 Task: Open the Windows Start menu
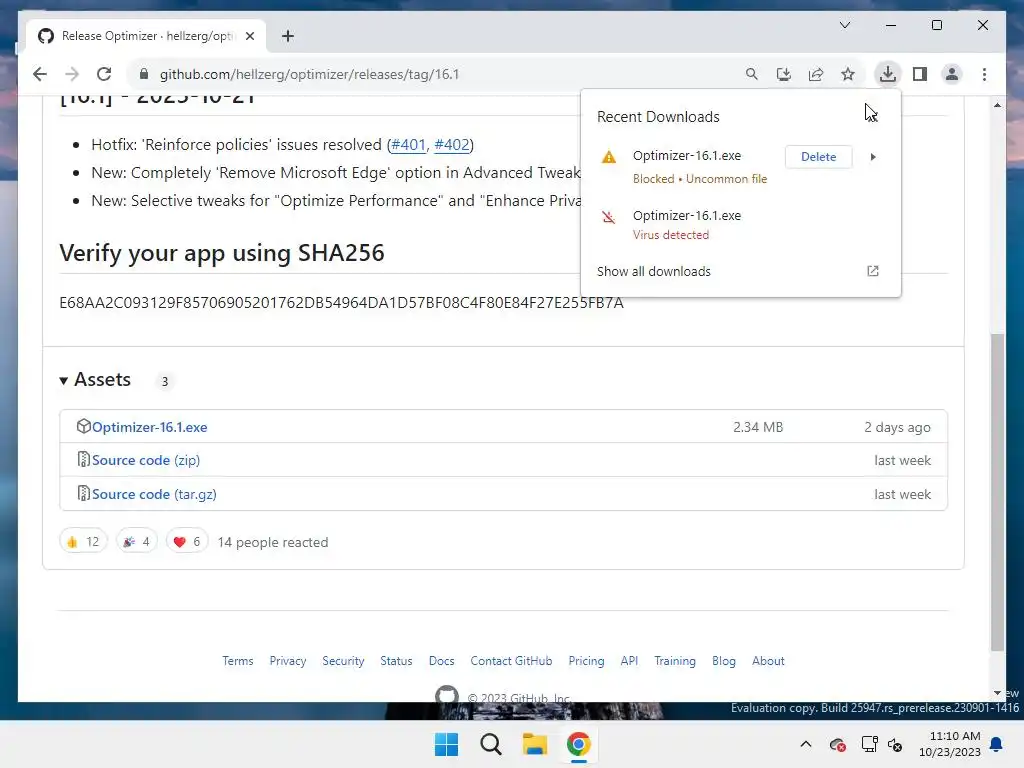(447, 744)
